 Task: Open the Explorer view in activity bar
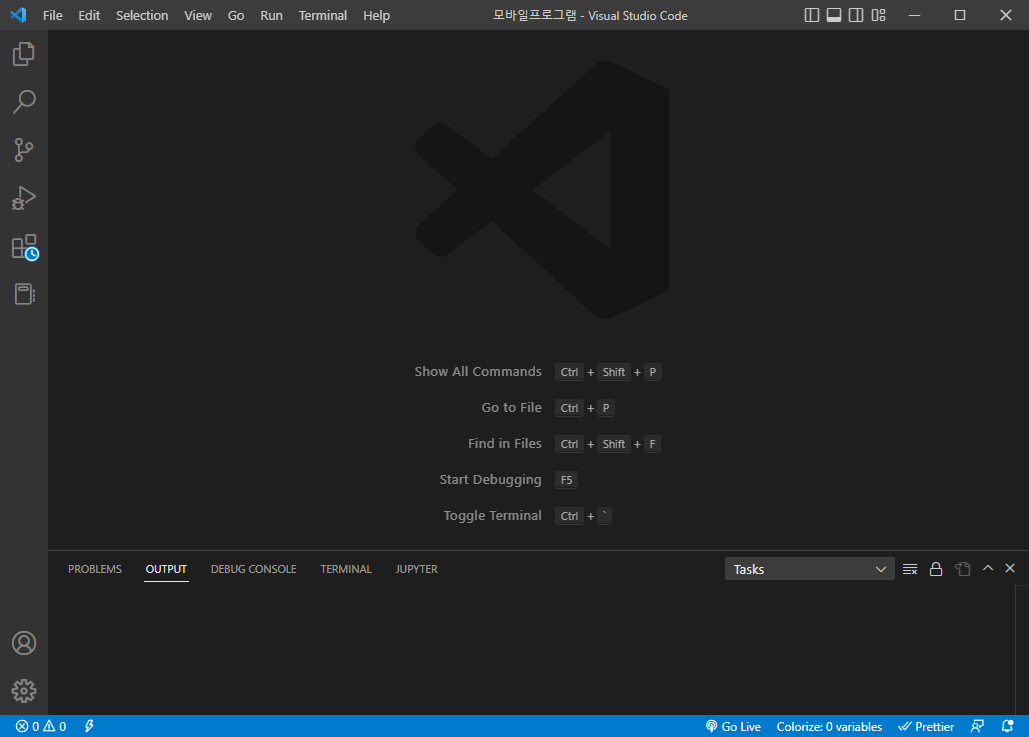pyautogui.click(x=24, y=54)
